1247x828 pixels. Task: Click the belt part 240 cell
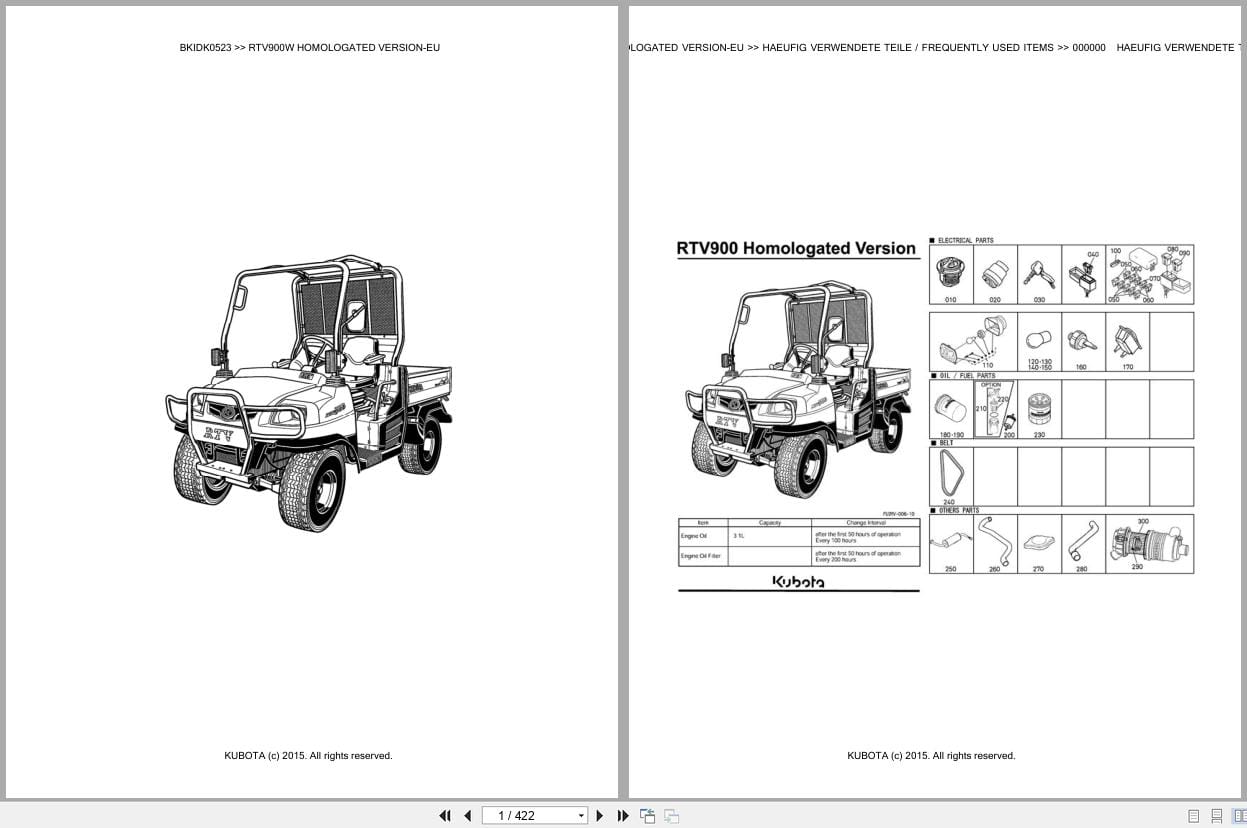950,477
